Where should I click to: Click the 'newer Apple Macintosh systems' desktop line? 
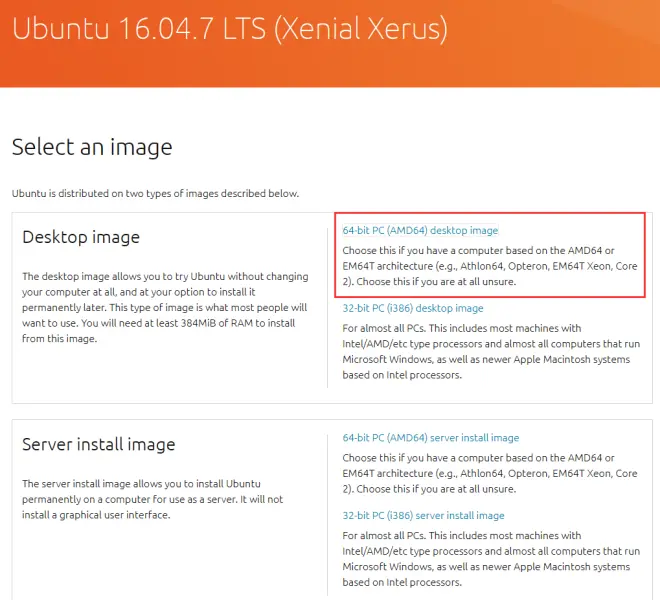486,359
